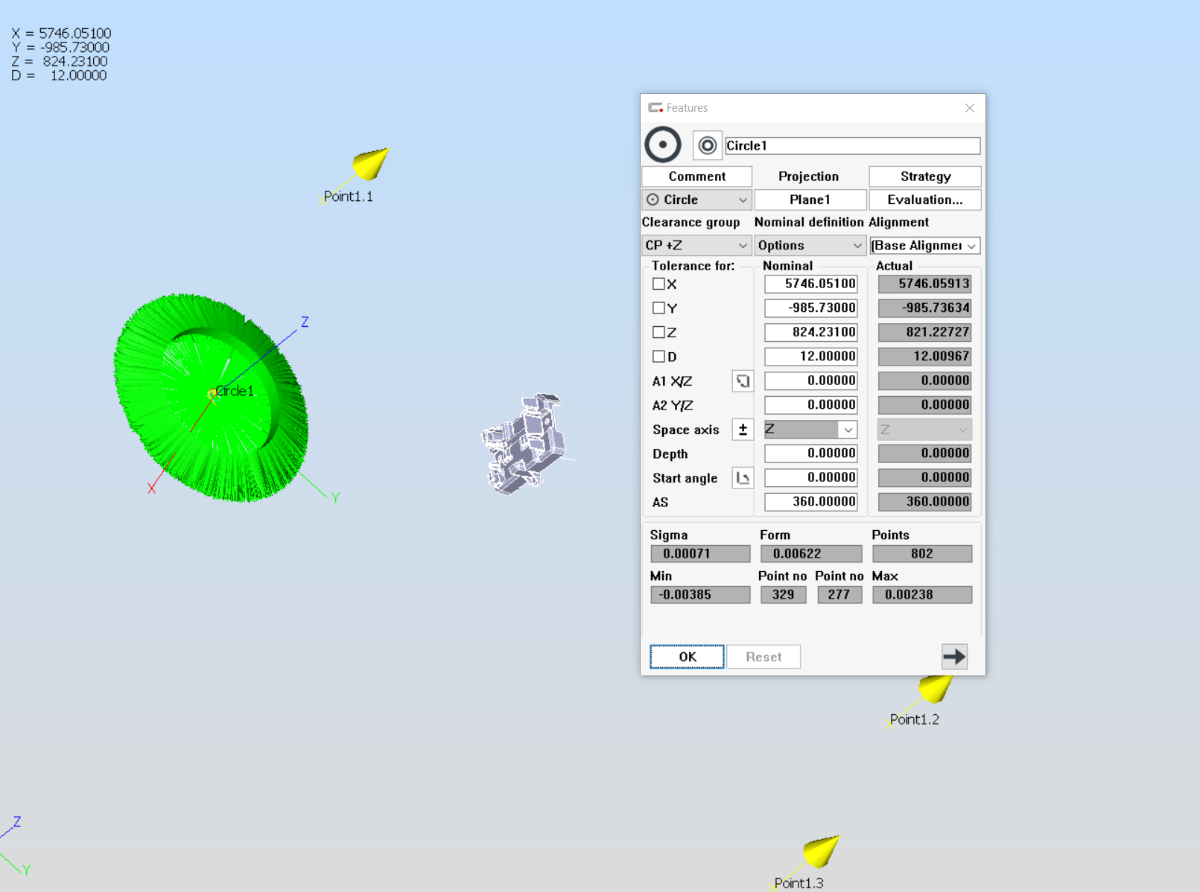Open the Evaluation... button

(x=925, y=200)
